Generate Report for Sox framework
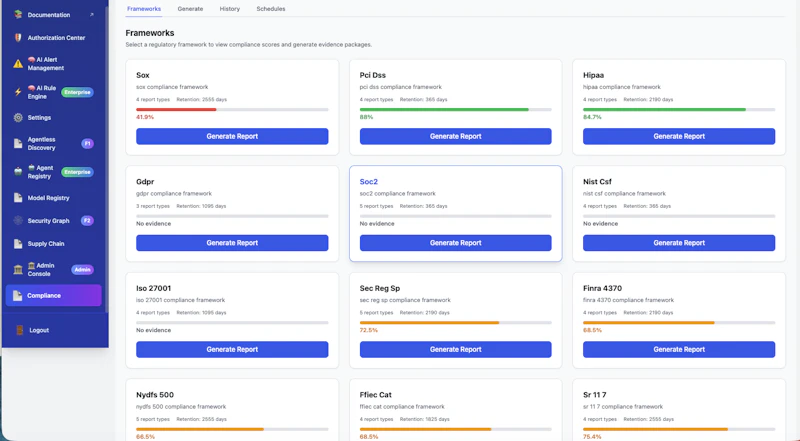 tap(232, 136)
